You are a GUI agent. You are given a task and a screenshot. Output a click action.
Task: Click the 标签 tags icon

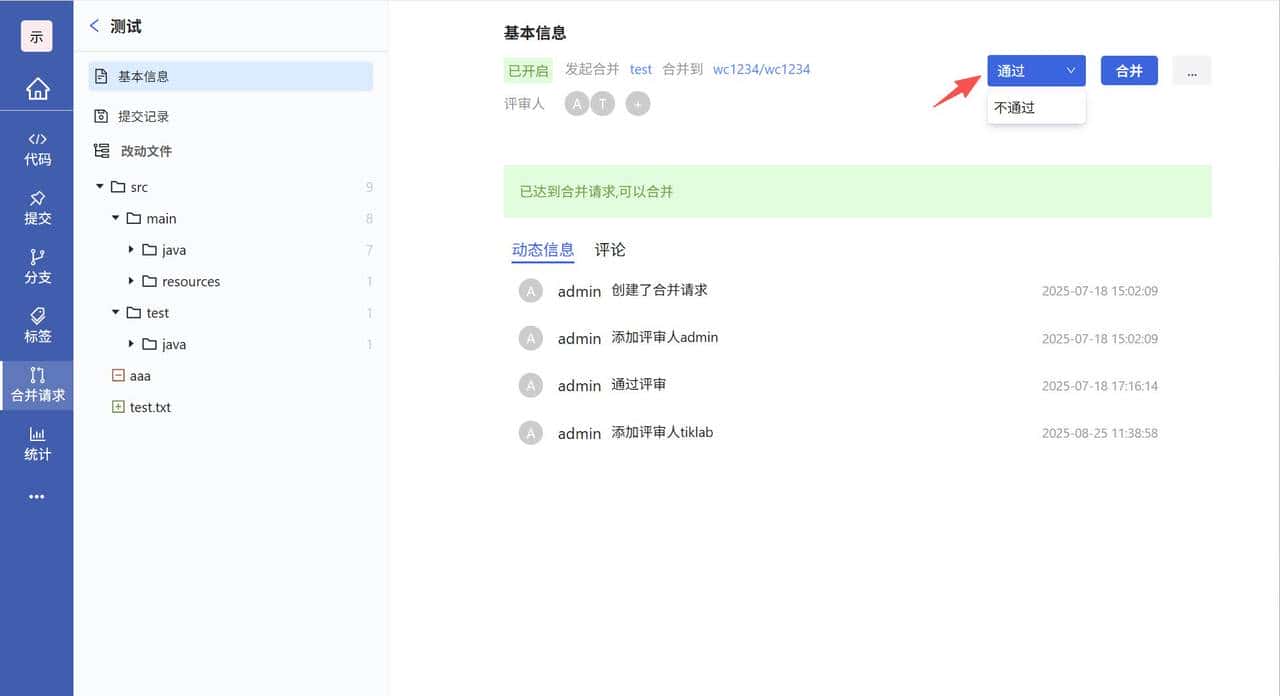tap(37, 327)
